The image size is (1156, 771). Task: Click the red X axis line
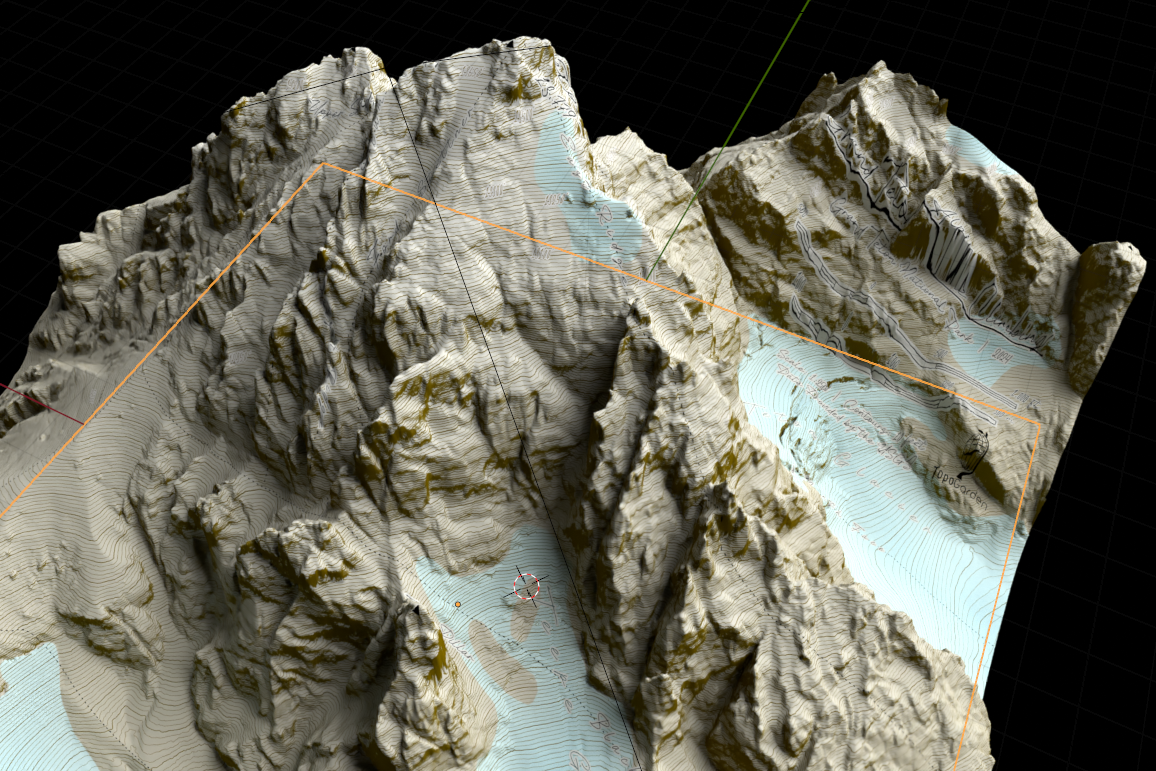pos(40,400)
